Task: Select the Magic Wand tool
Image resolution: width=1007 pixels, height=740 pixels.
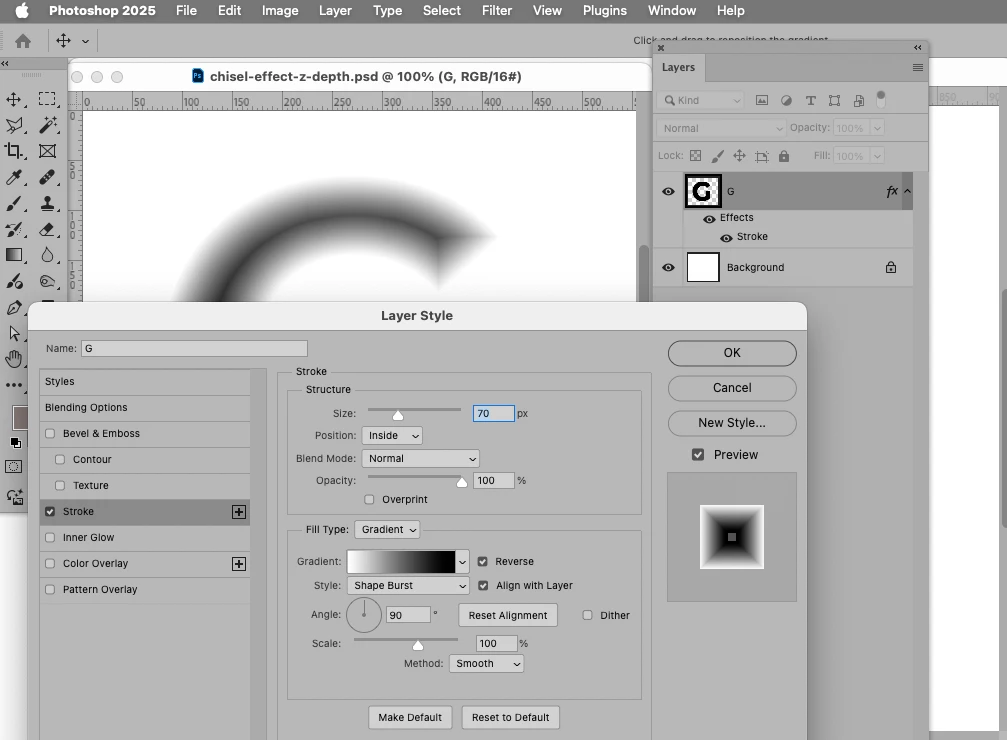Action: (48, 125)
